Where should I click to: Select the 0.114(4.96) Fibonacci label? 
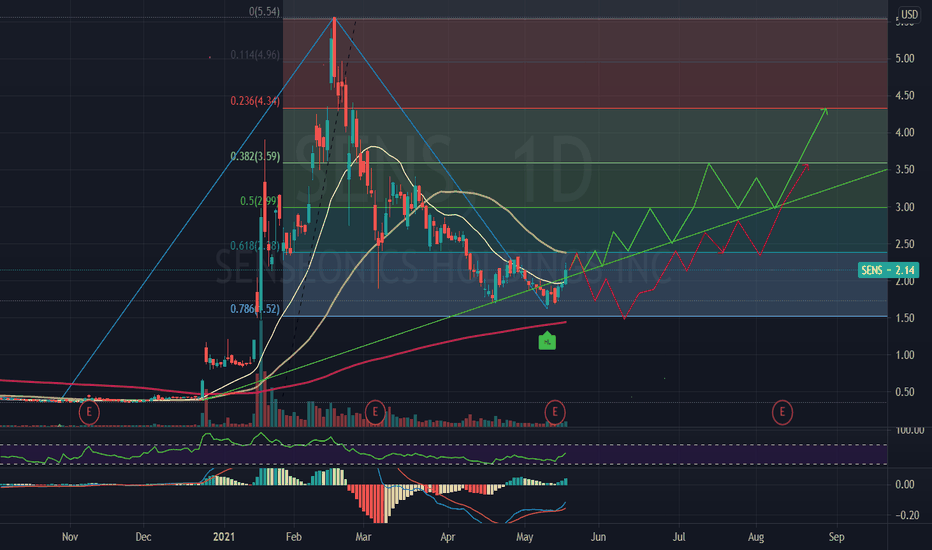[255, 55]
